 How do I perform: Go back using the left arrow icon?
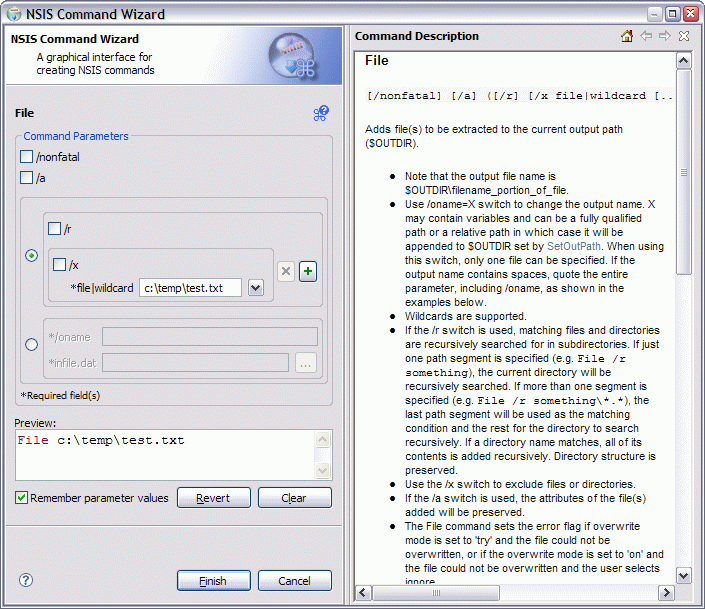[646, 36]
